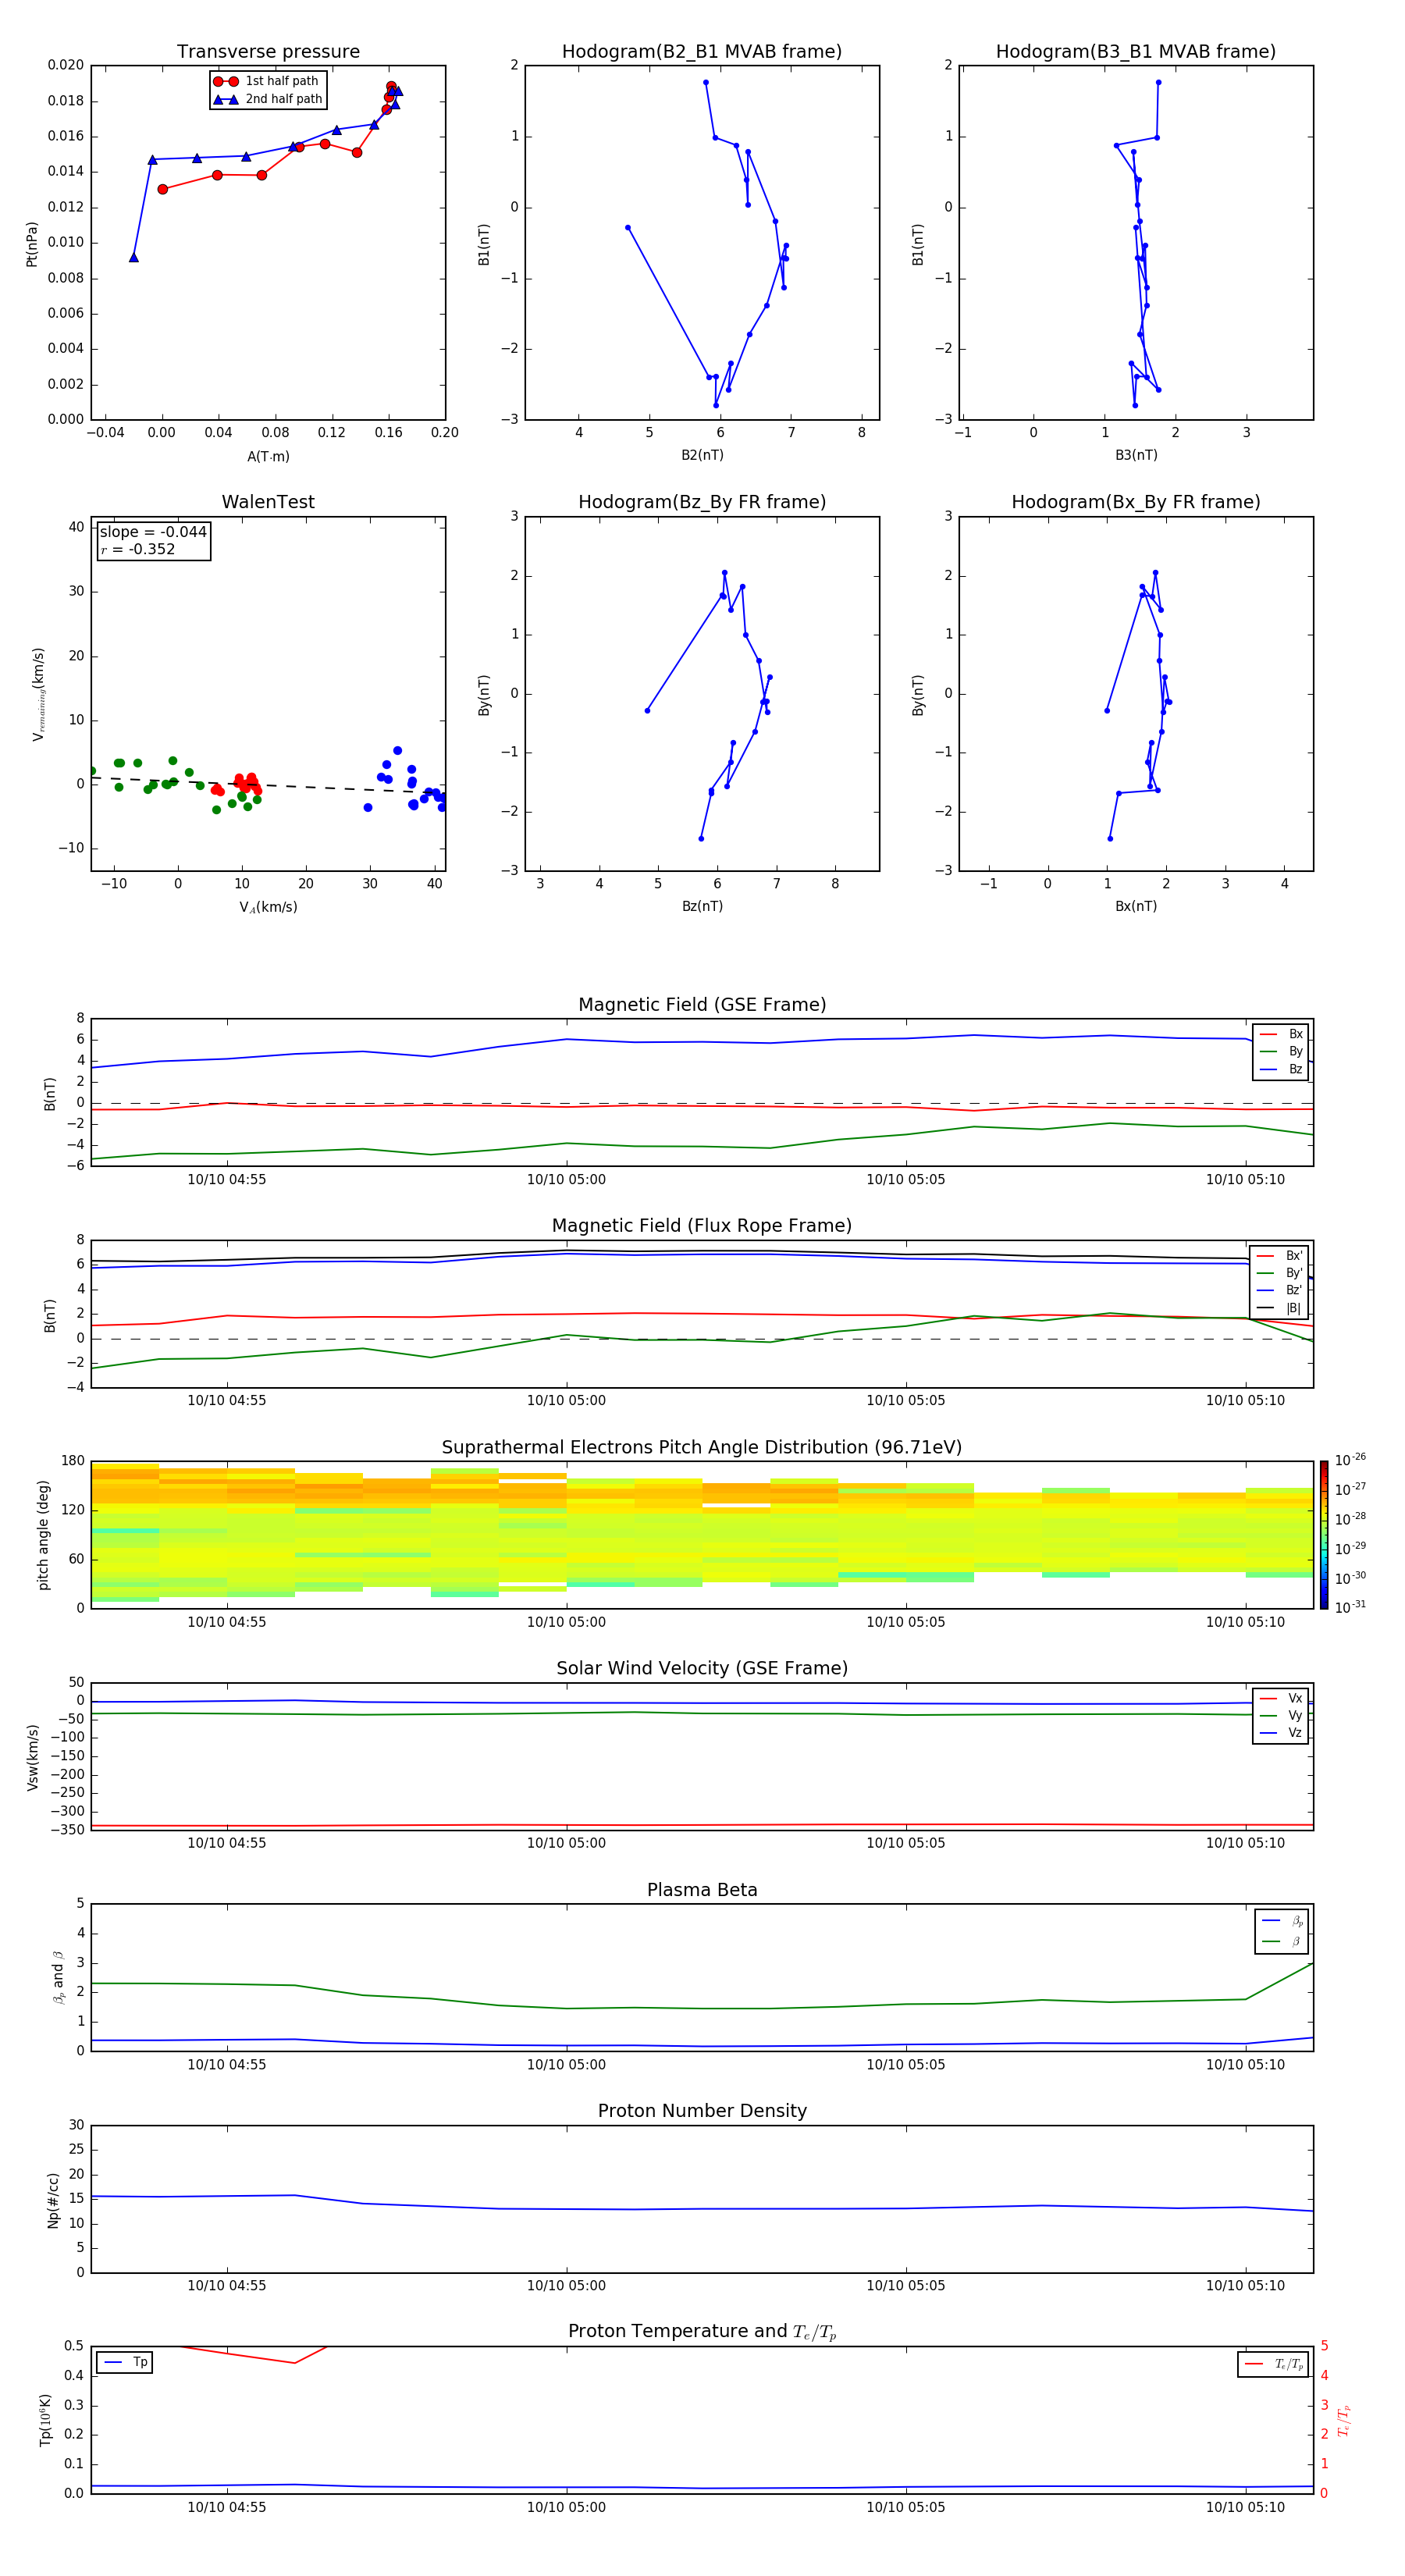Select "Vy" in the velocity legend
Viewport: 1405px width, 2576px height.
coord(1282,1716)
